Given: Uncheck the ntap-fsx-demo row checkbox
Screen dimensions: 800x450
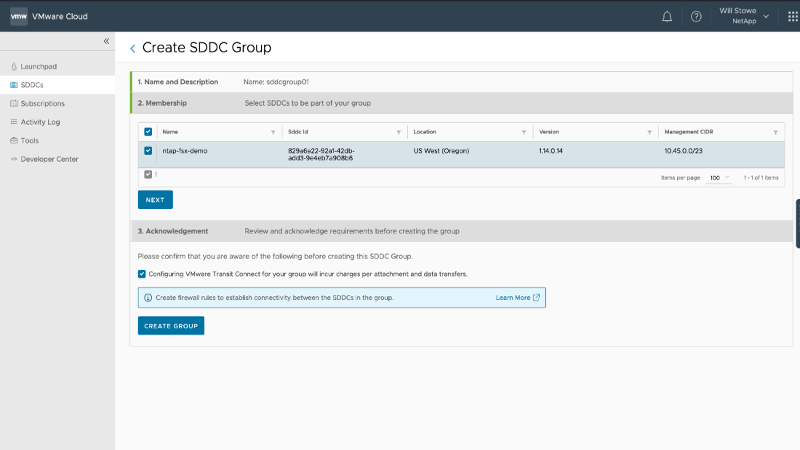Looking at the screenshot, I should [x=148, y=151].
